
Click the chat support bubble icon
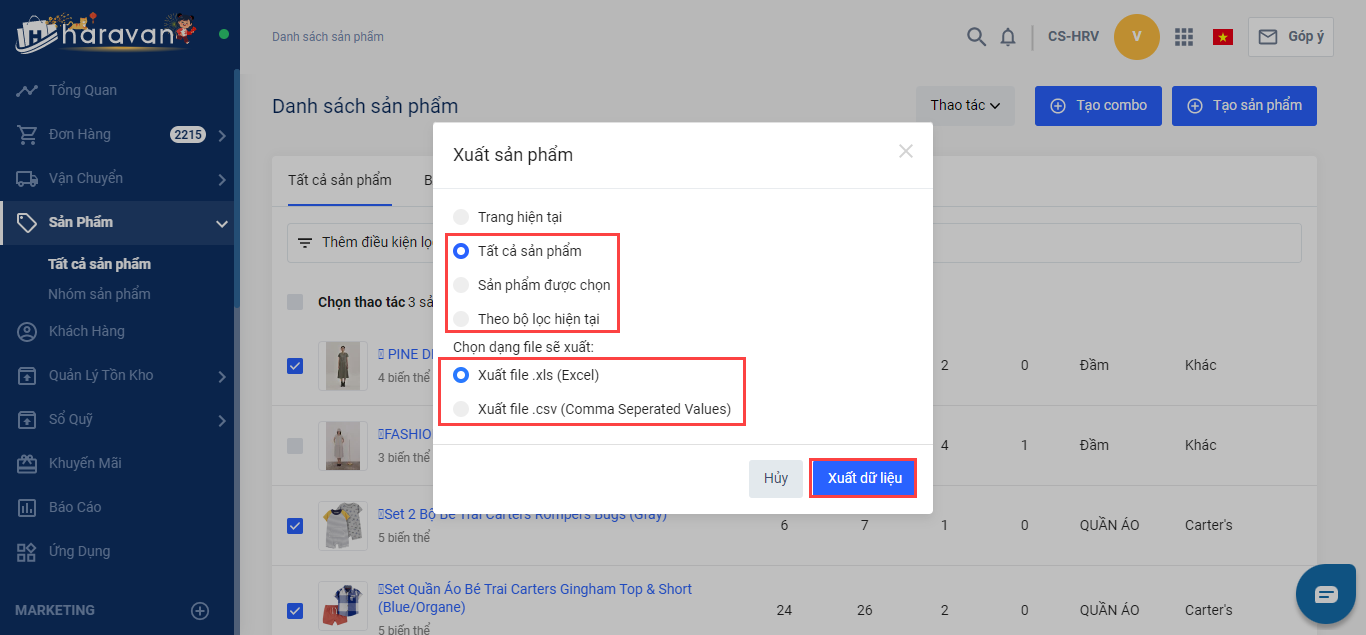tap(1325, 595)
